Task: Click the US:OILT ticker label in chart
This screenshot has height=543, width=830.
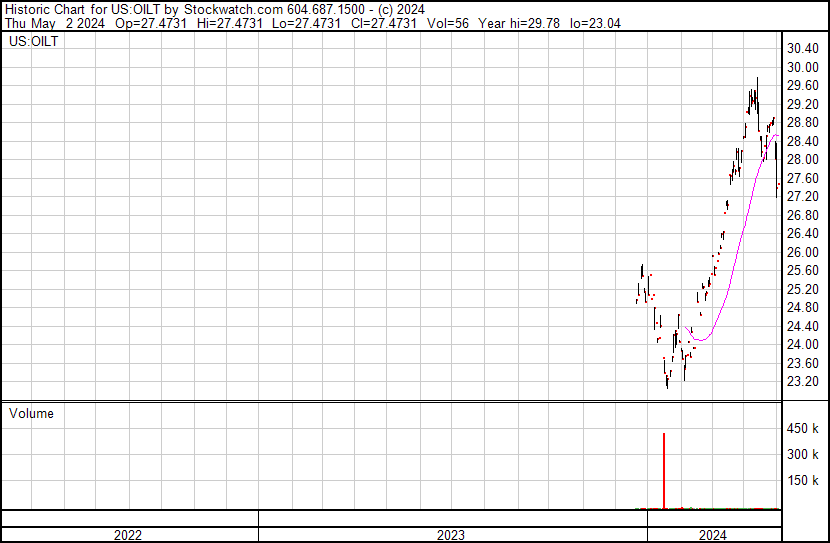Action: point(34,41)
